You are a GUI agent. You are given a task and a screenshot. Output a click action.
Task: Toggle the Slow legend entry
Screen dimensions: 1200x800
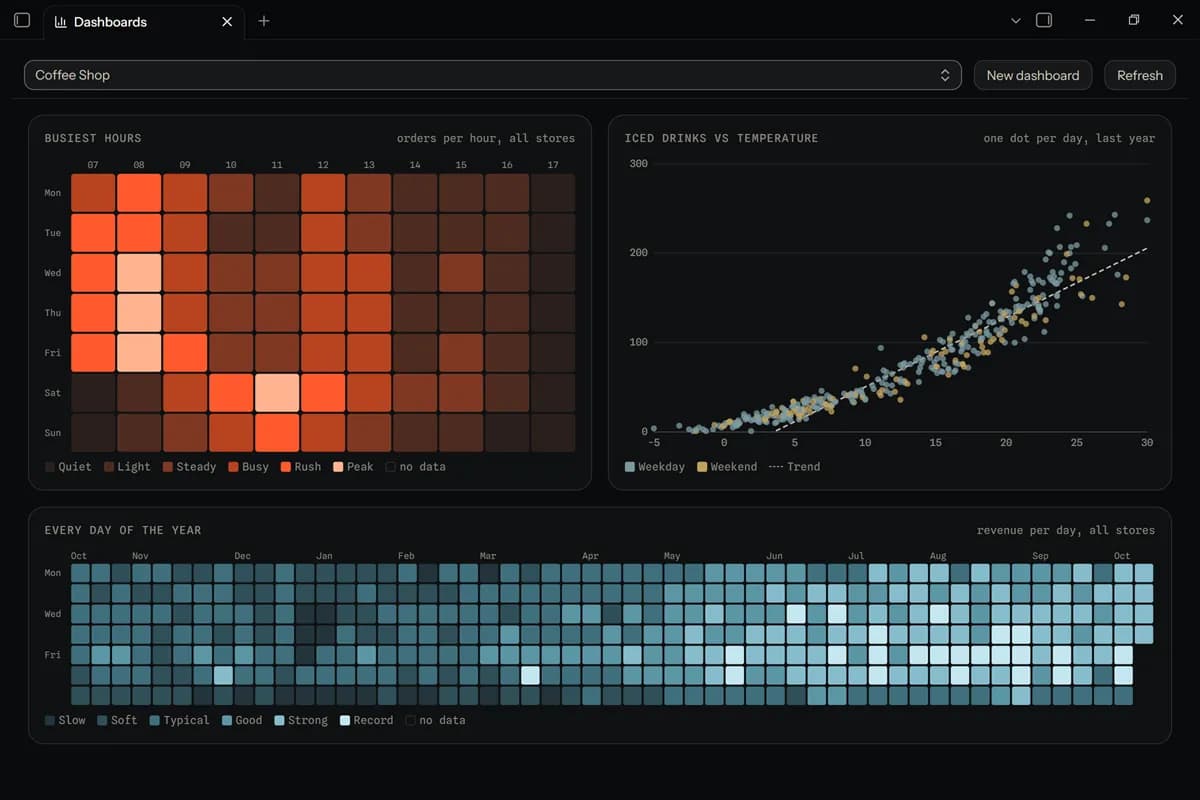(65, 720)
